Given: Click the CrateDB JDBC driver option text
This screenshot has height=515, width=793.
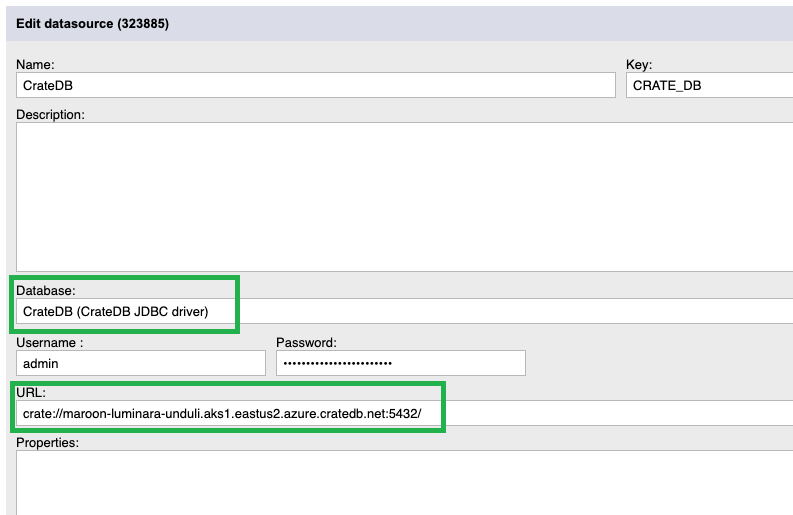Looking at the screenshot, I should 143,312.
